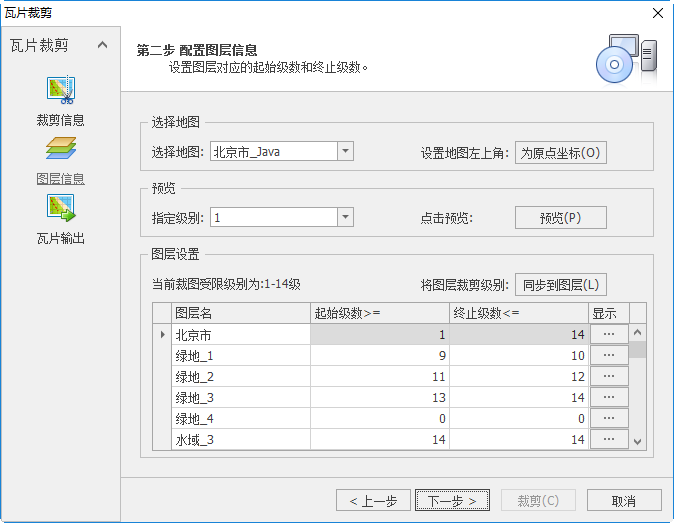Click the 终止级数 cell of 绿地_4
The width and height of the screenshot is (674, 523).
[519, 419]
